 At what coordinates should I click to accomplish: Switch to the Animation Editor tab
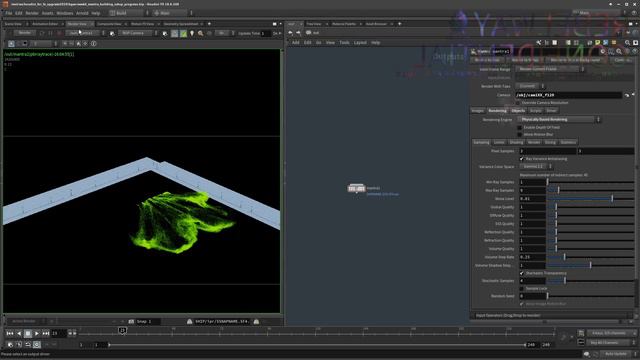pyautogui.click(x=45, y=24)
